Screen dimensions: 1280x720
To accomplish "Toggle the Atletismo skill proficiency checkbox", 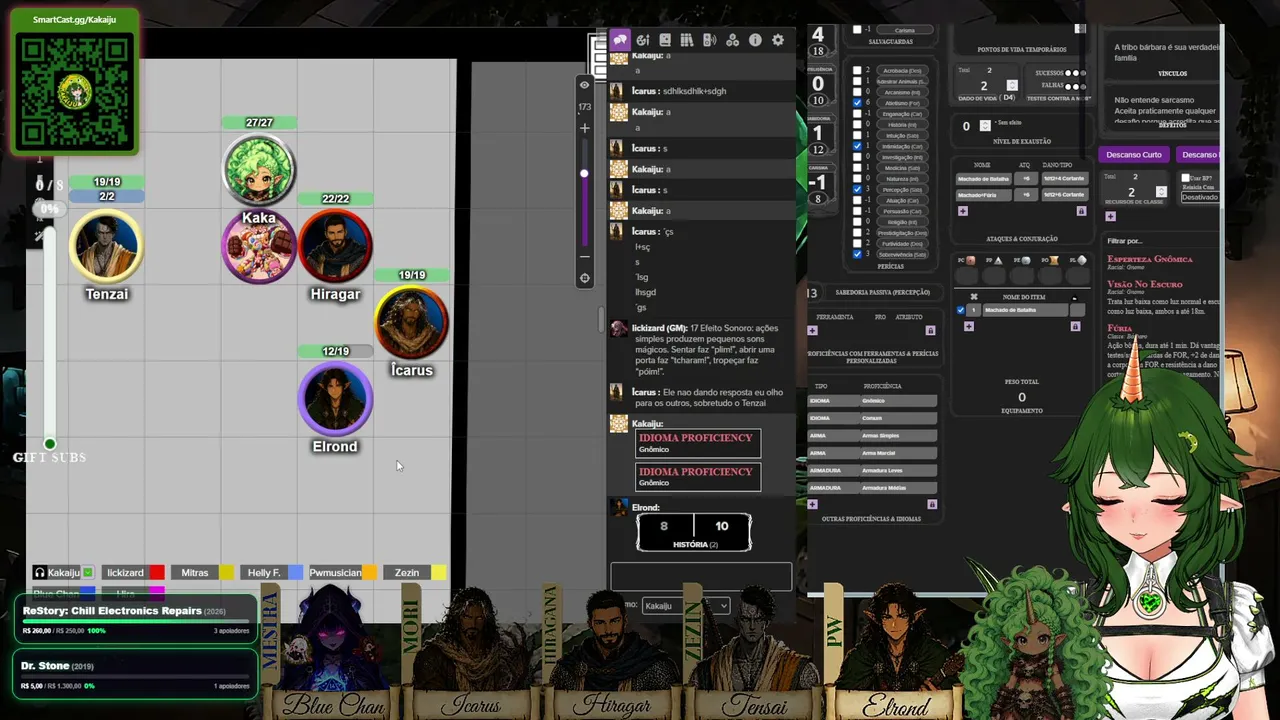I will pos(857,103).
